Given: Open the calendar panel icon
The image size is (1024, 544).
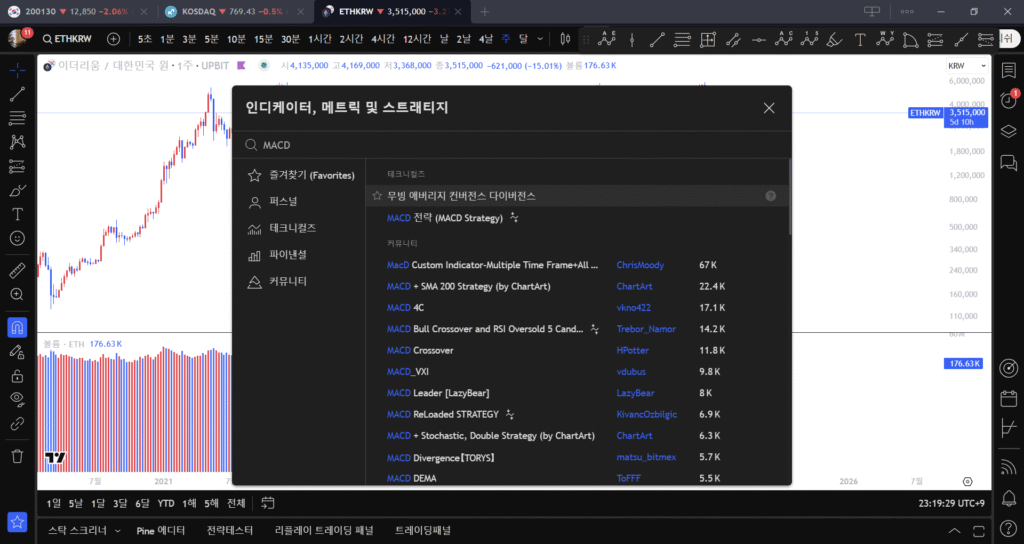Looking at the screenshot, I should (1009, 398).
